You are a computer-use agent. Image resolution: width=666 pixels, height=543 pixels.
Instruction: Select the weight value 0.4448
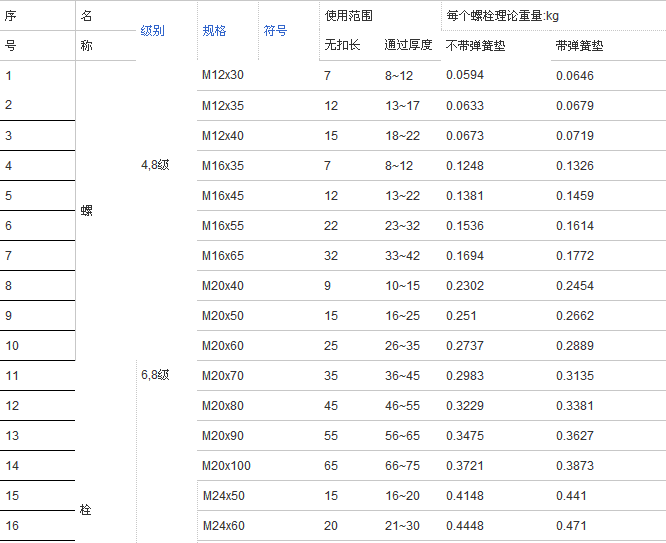click(464, 526)
